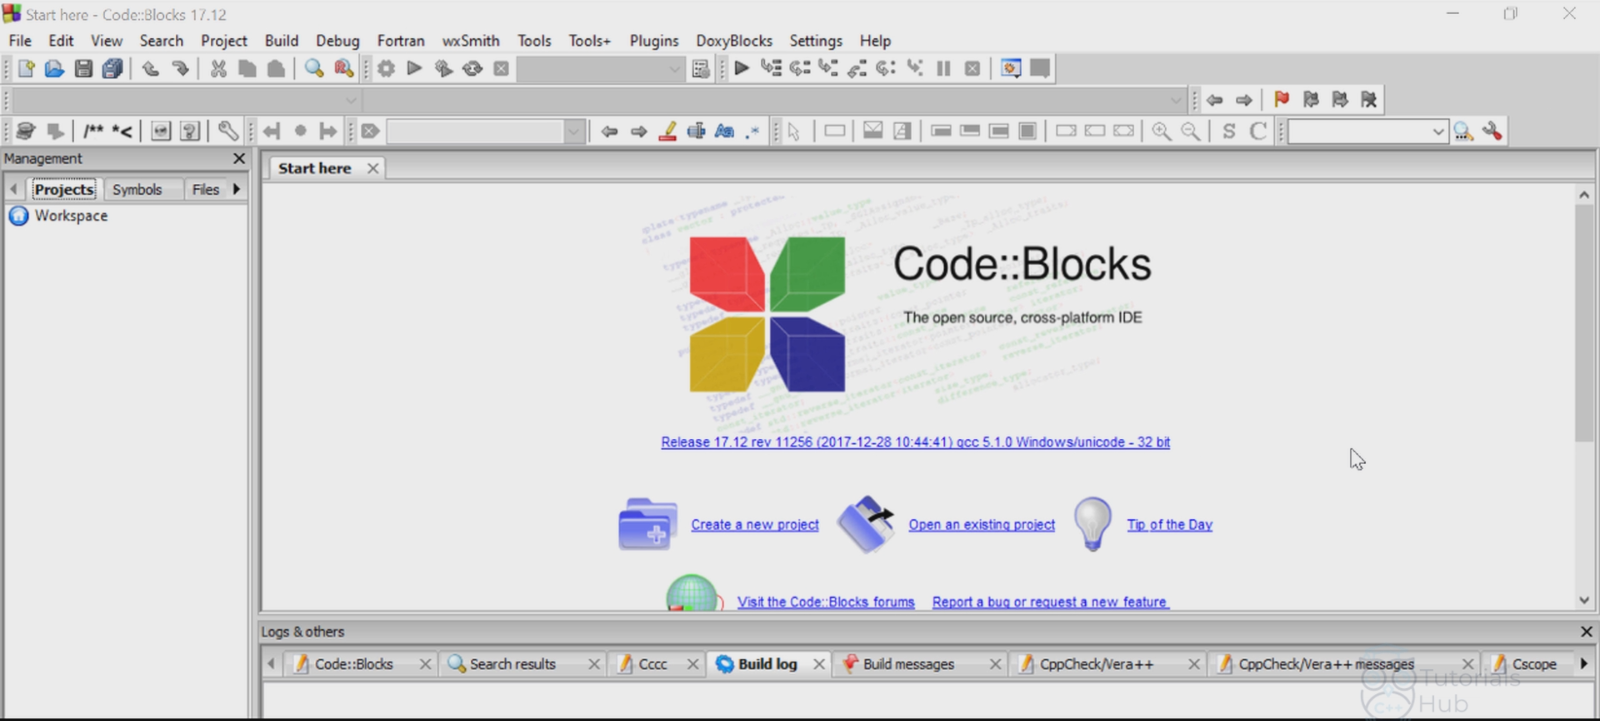Click the New file icon

coord(26,68)
